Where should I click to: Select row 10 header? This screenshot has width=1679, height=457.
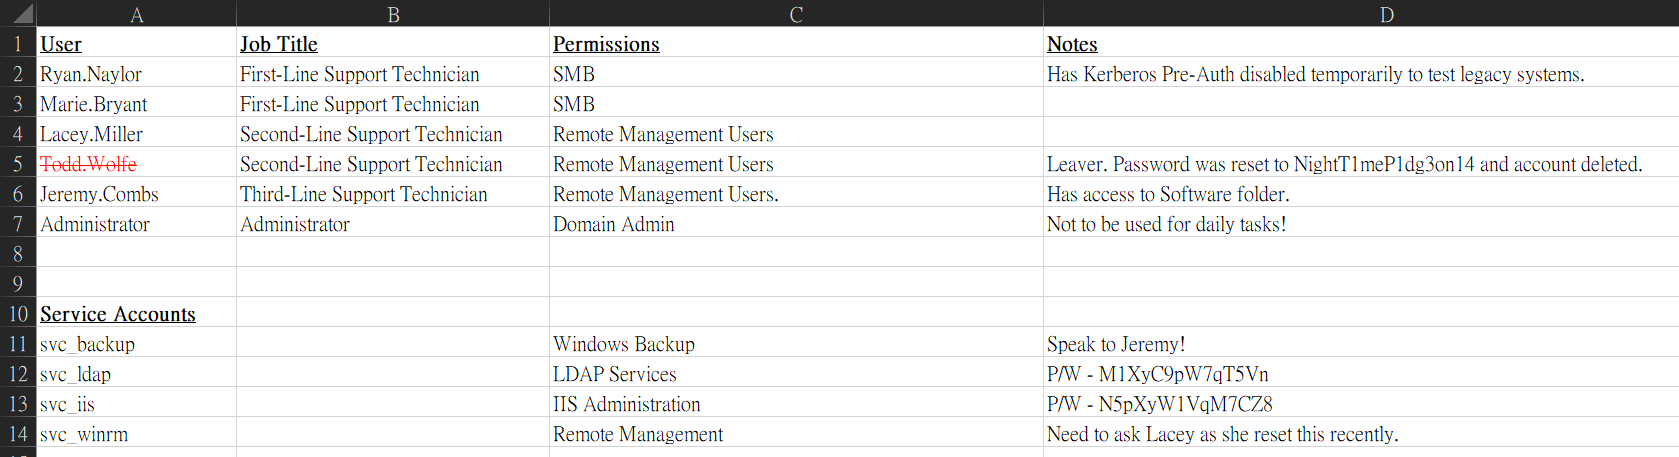click(x=18, y=314)
